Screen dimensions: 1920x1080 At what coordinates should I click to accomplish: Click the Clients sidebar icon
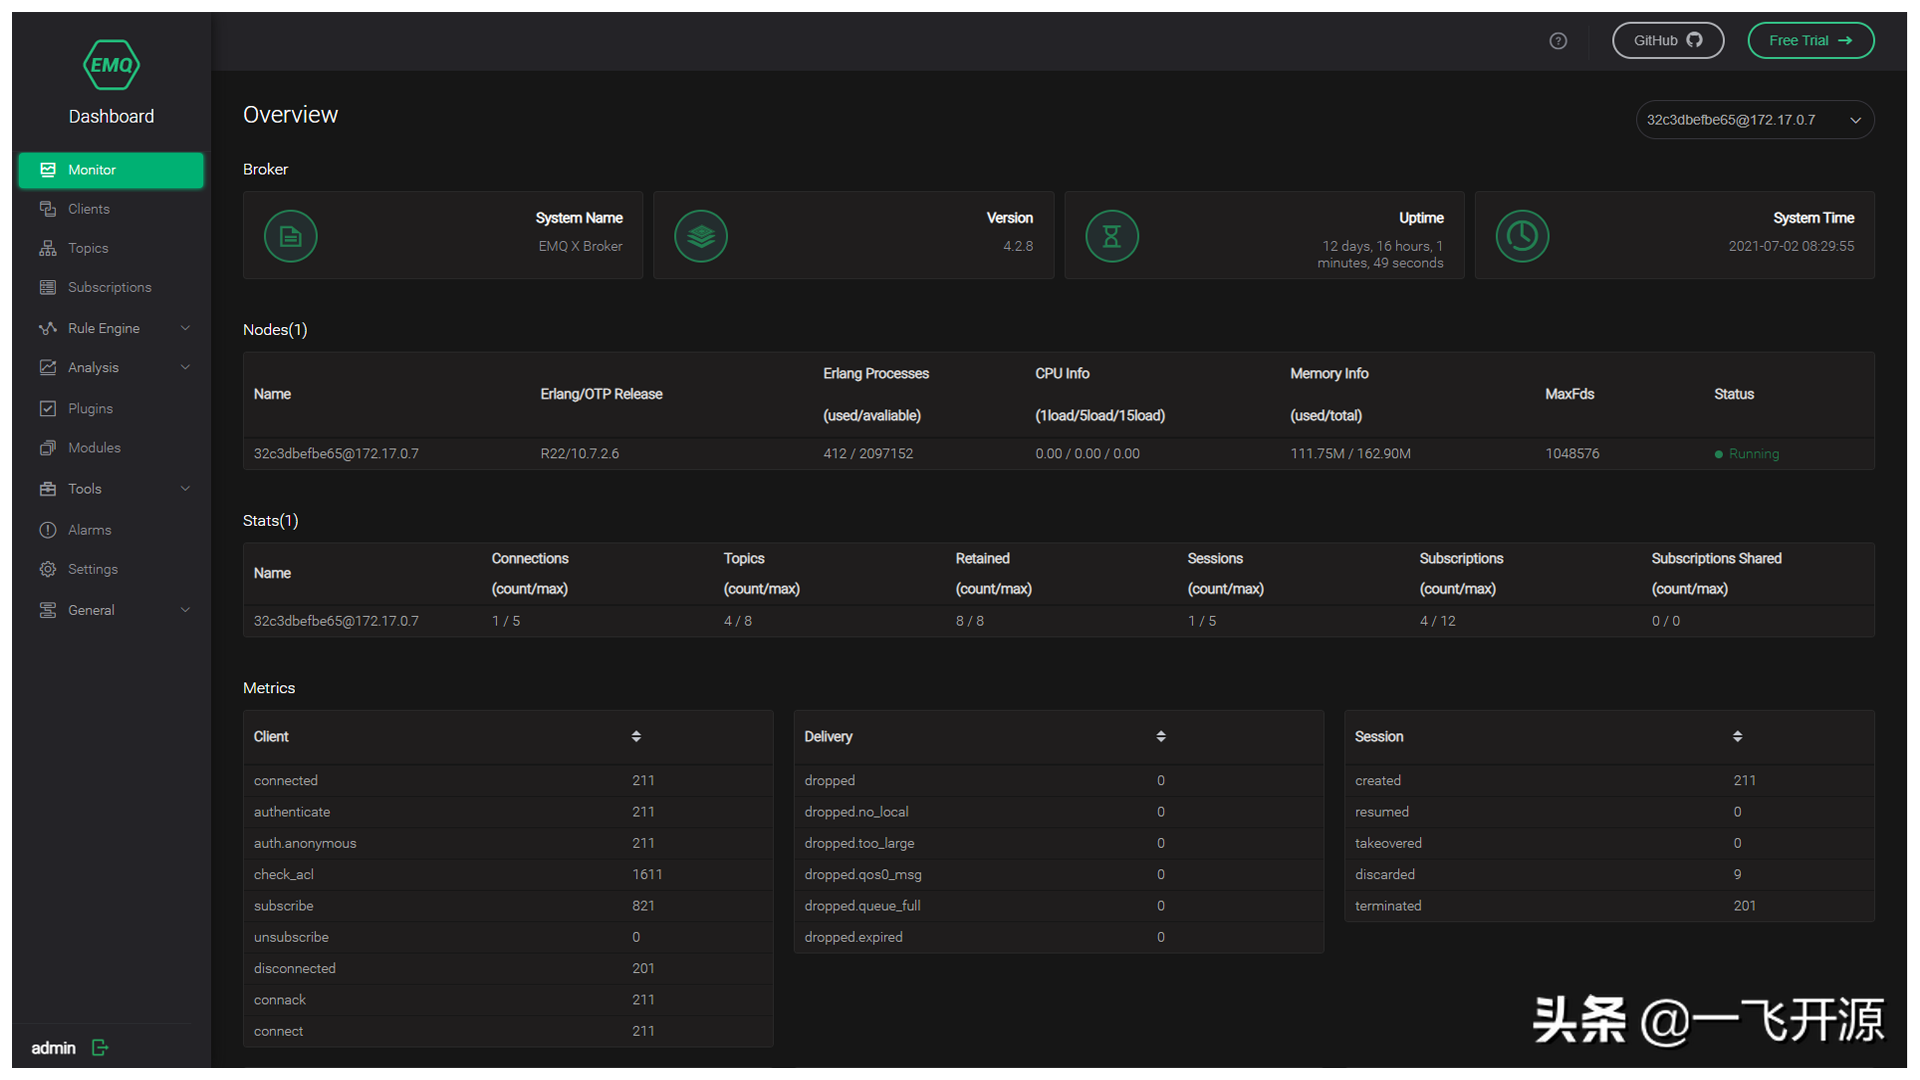pyautogui.click(x=47, y=208)
